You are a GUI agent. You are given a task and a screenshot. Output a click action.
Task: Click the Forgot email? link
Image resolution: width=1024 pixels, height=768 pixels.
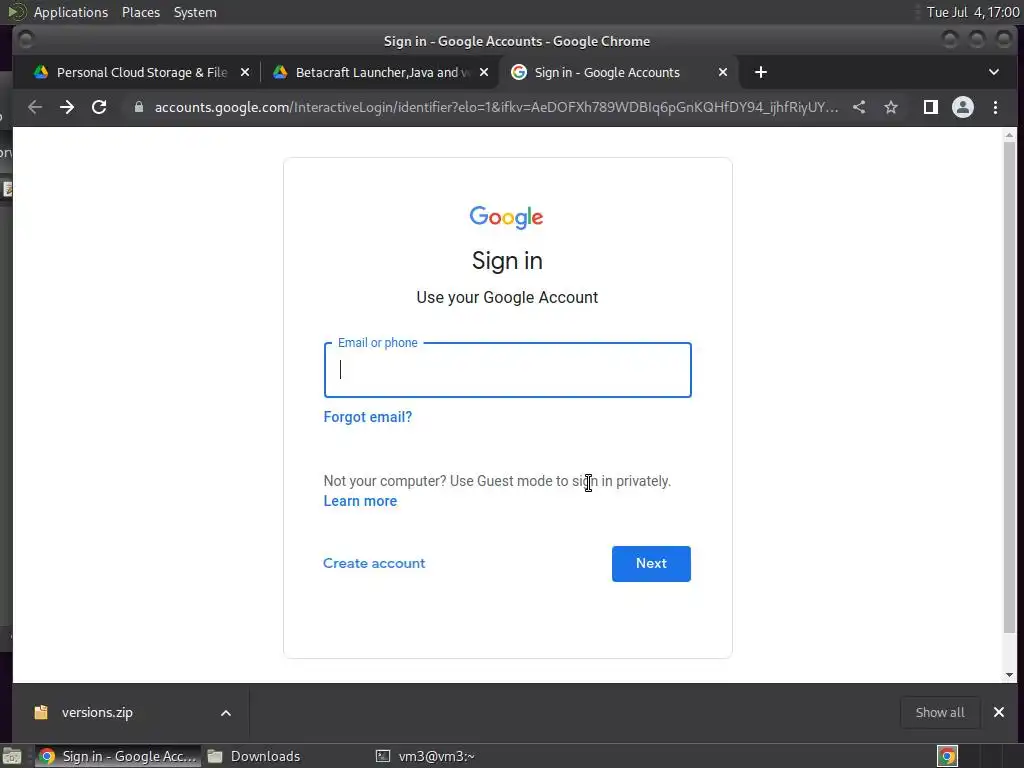(x=368, y=417)
